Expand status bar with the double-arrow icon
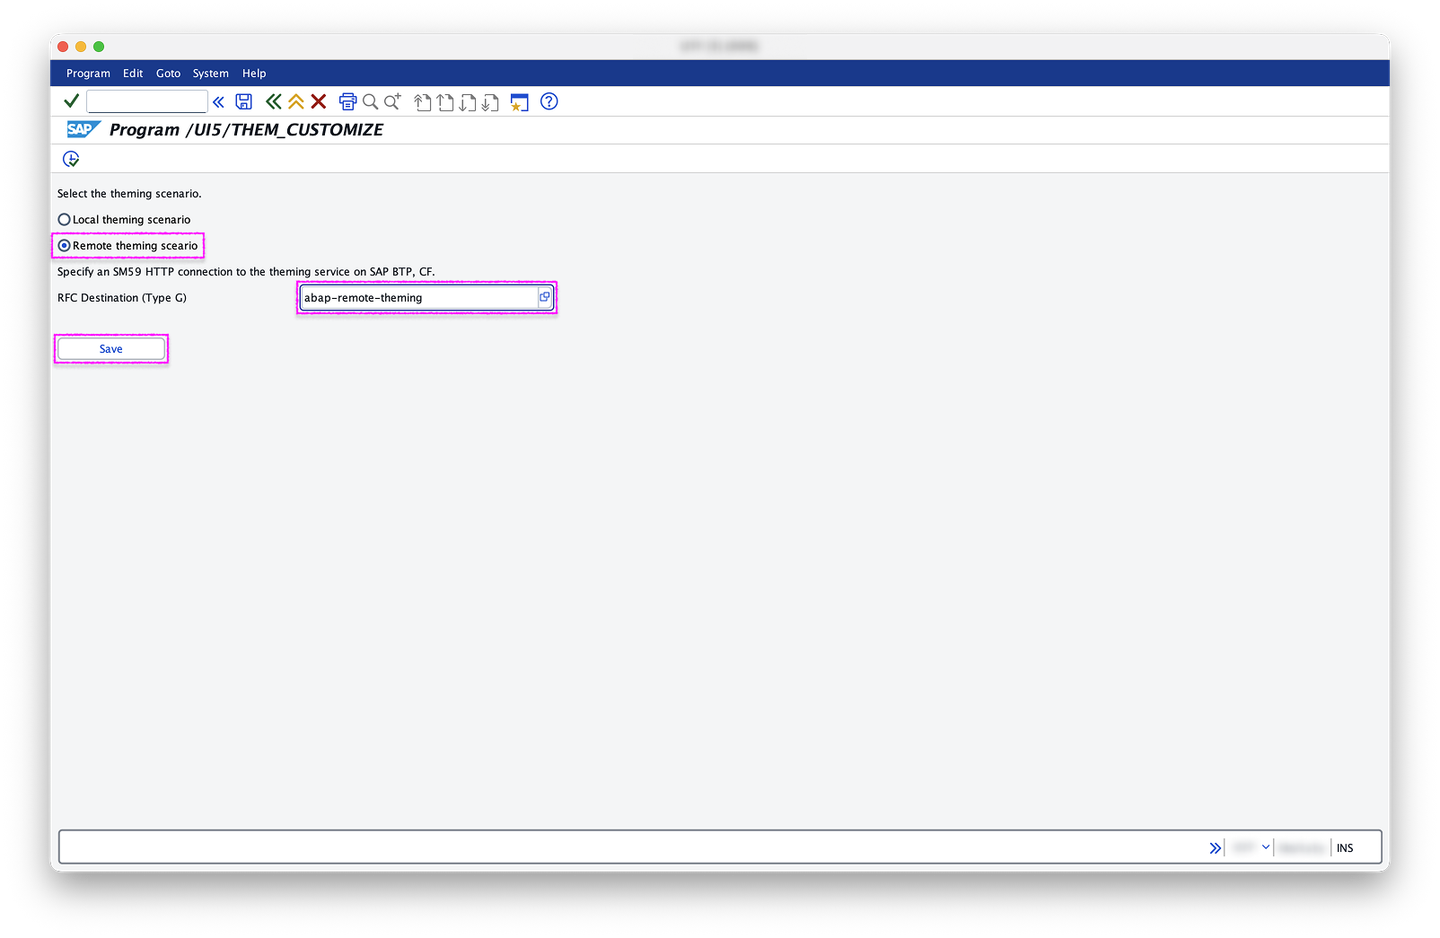This screenshot has height=938, width=1440. [x=1215, y=848]
